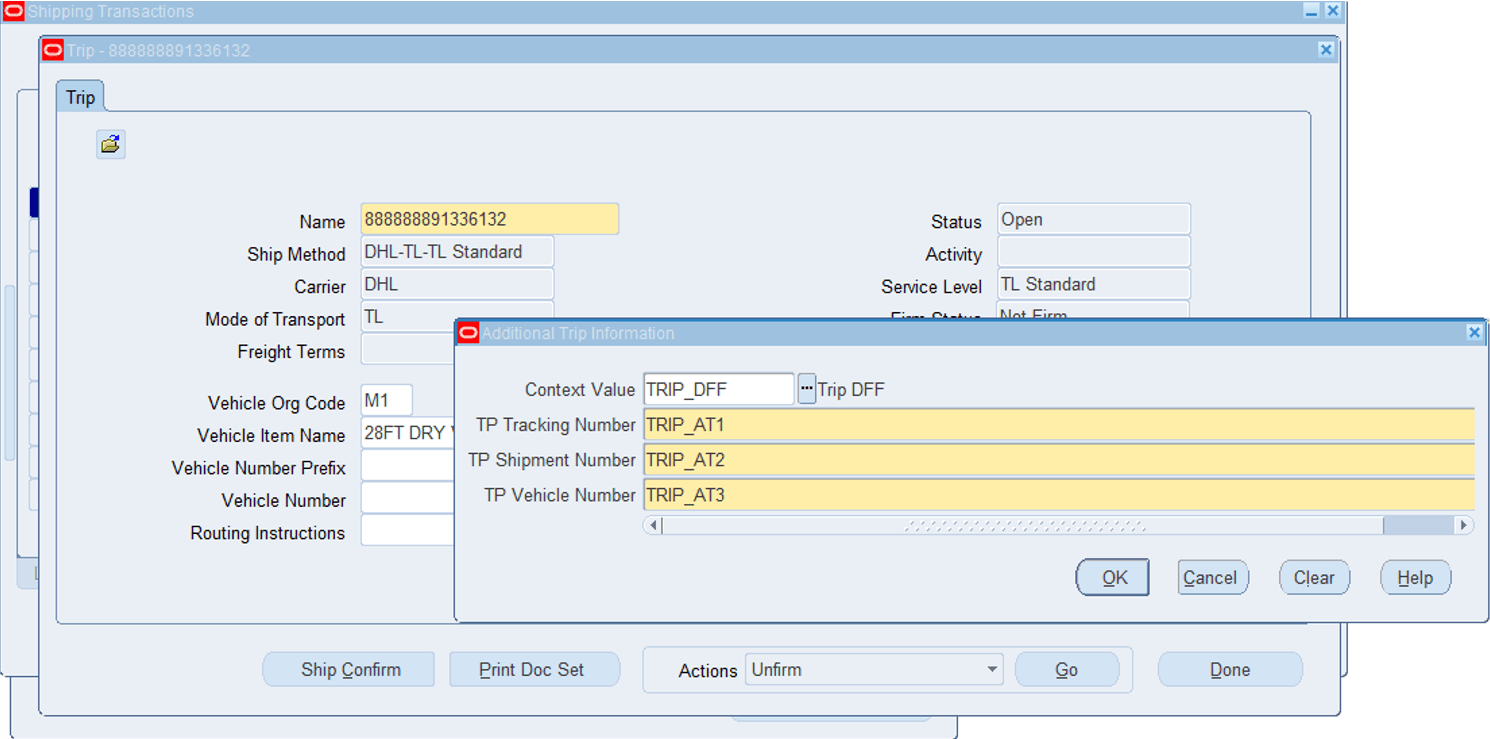This screenshot has height=739, width=1490.
Task: Click the Oracle logo on the Trip window titlebar
Action: [53, 49]
